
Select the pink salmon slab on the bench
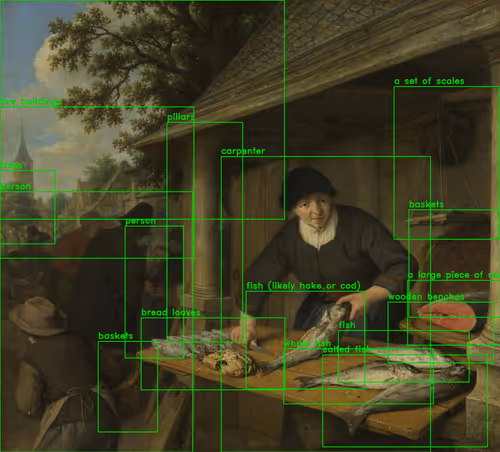447,317
